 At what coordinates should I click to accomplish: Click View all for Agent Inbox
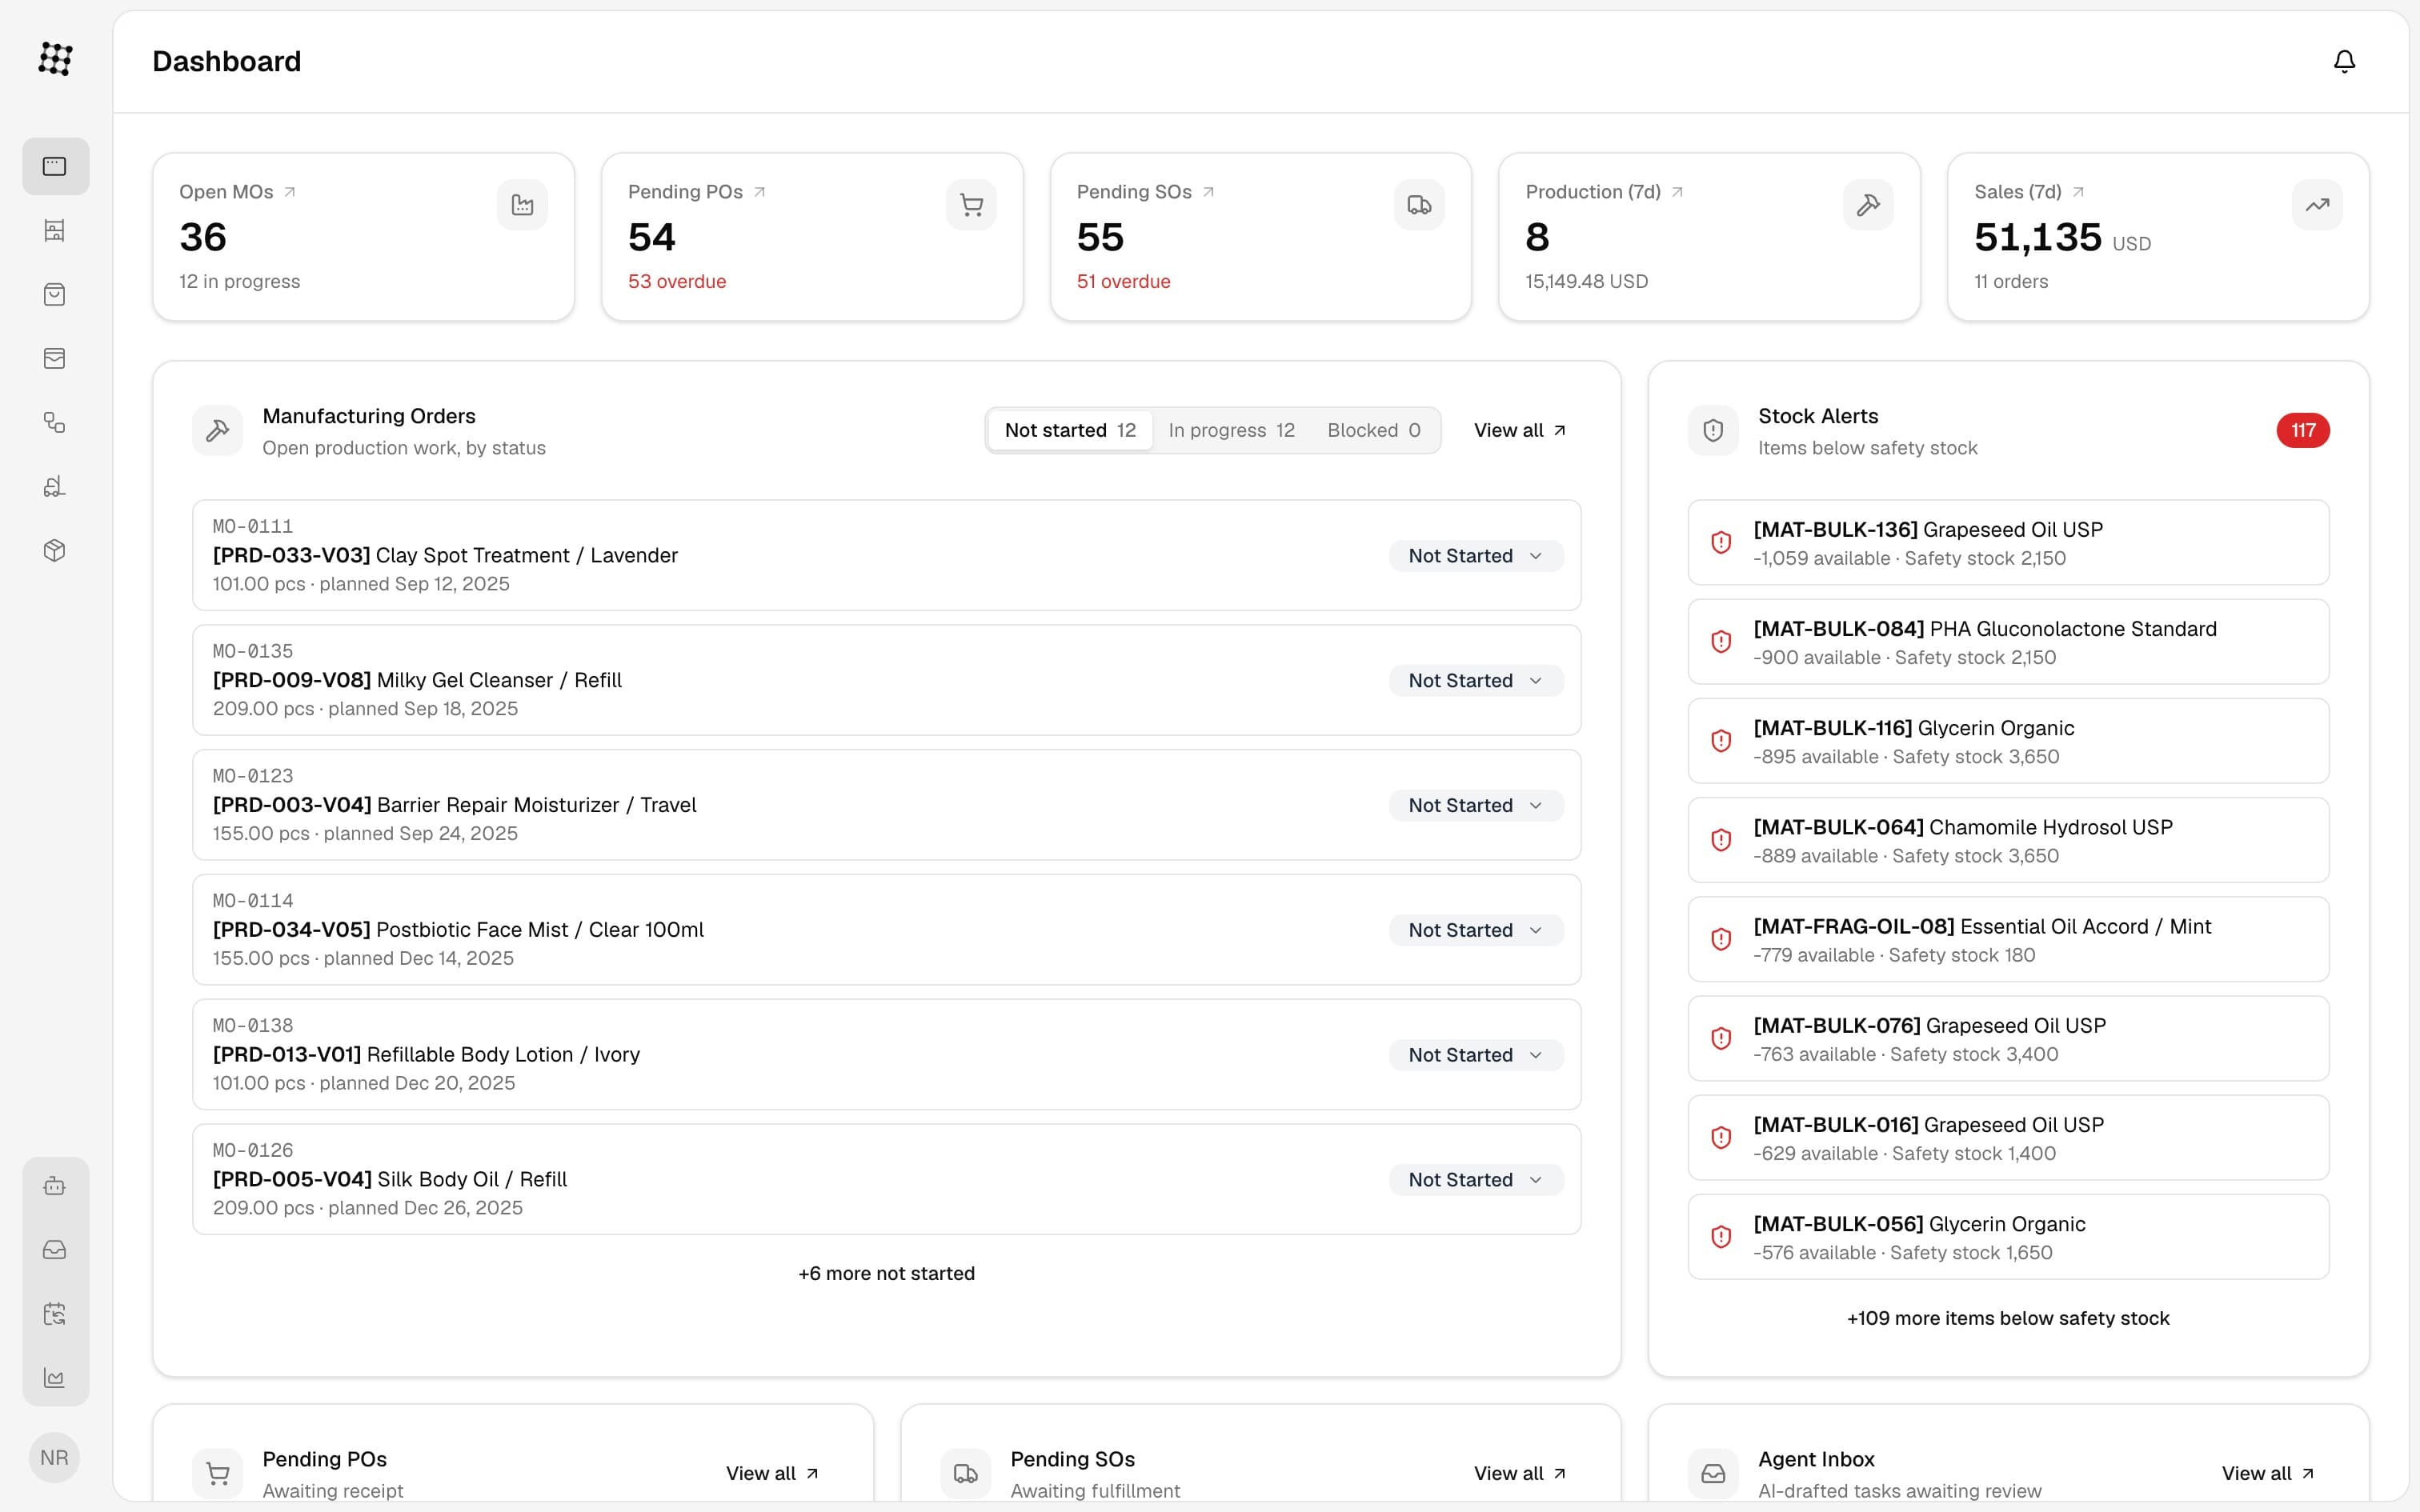(x=2268, y=1473)
